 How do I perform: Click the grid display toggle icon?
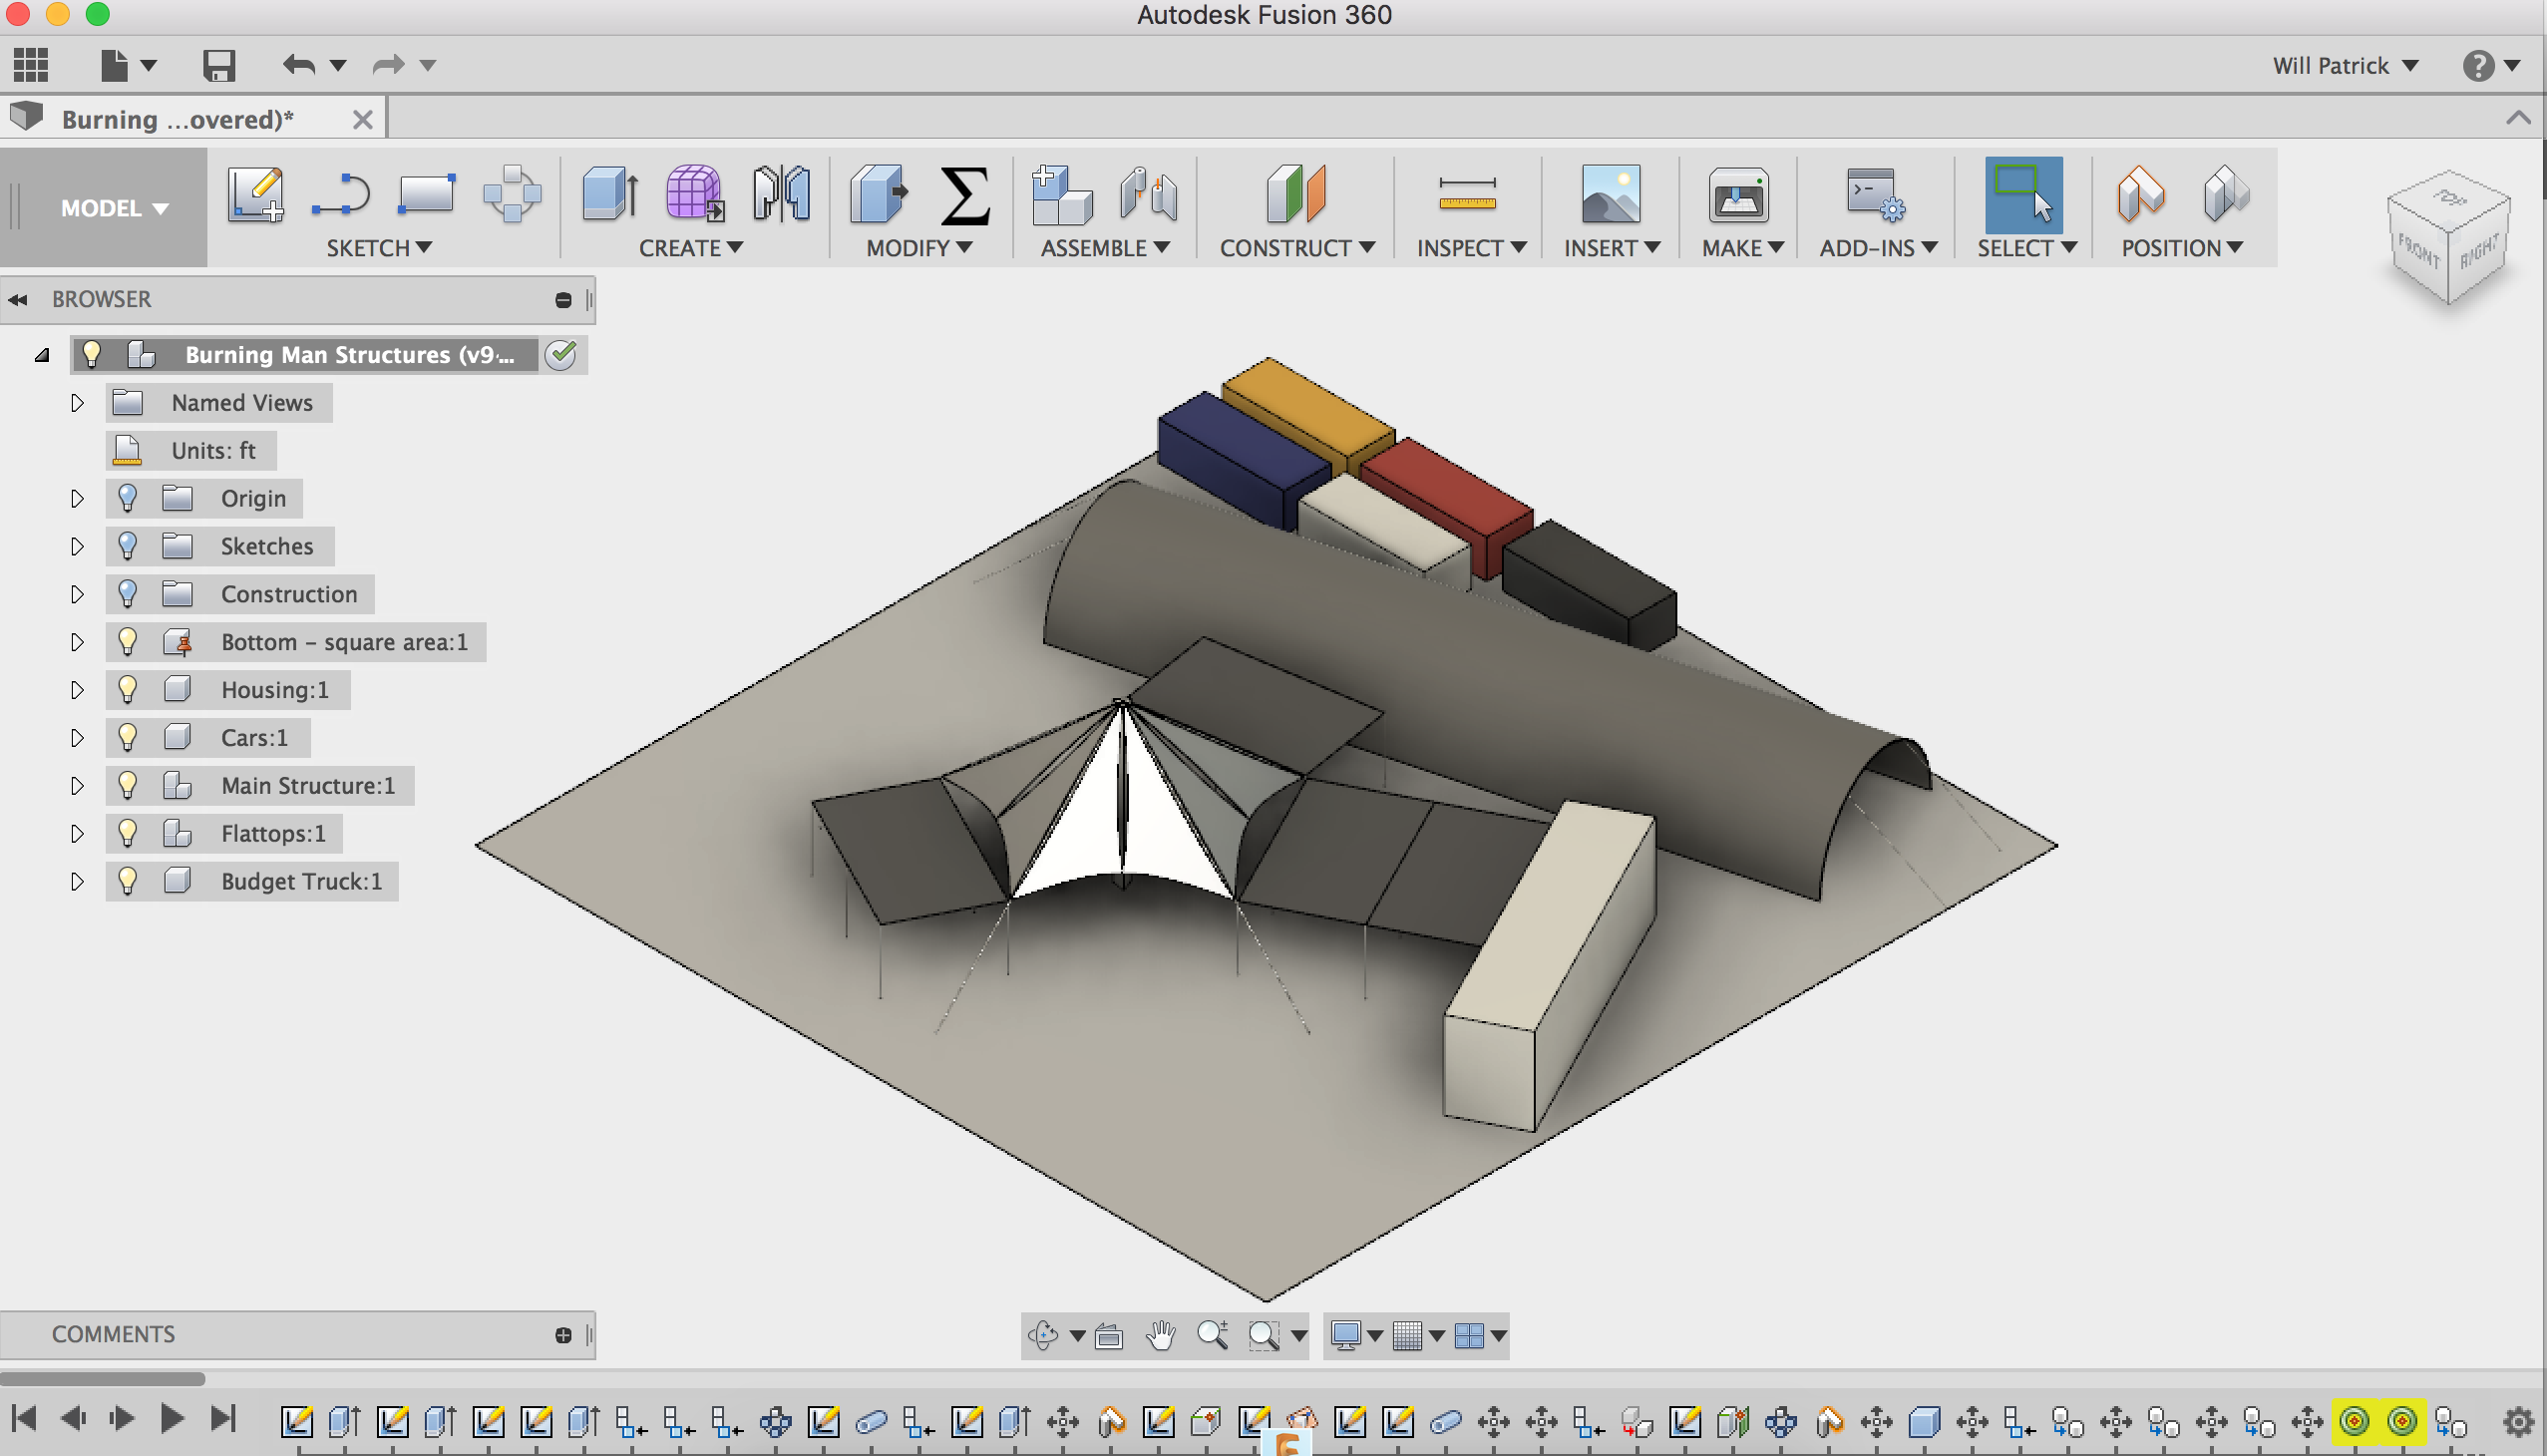[1410, 1335]
